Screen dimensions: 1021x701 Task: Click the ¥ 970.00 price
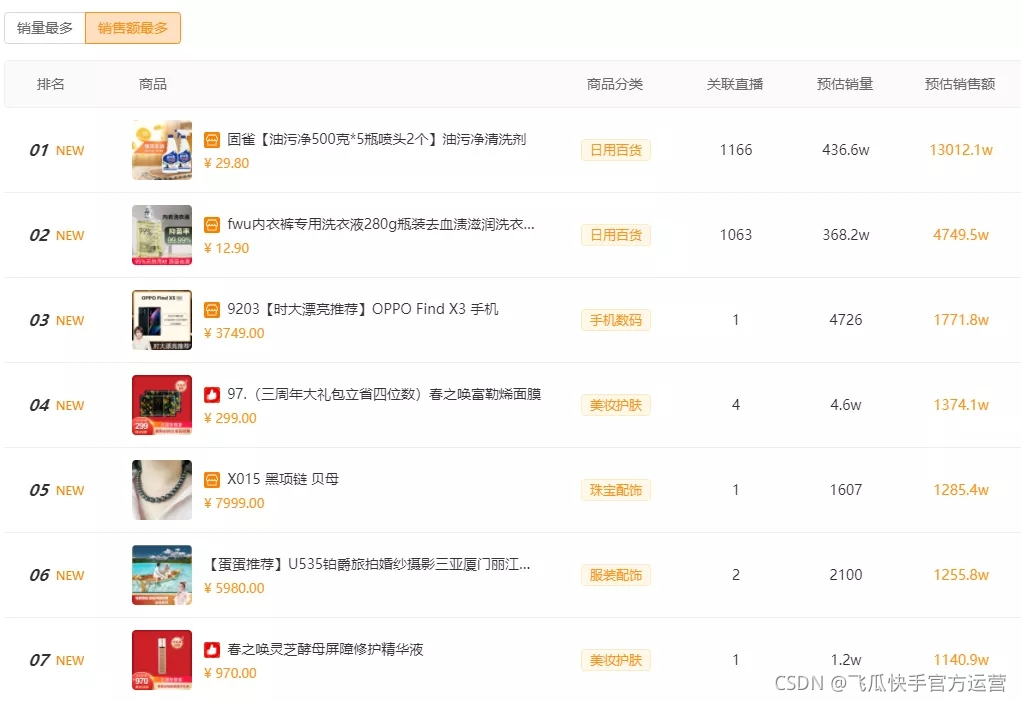coord(231,673)
